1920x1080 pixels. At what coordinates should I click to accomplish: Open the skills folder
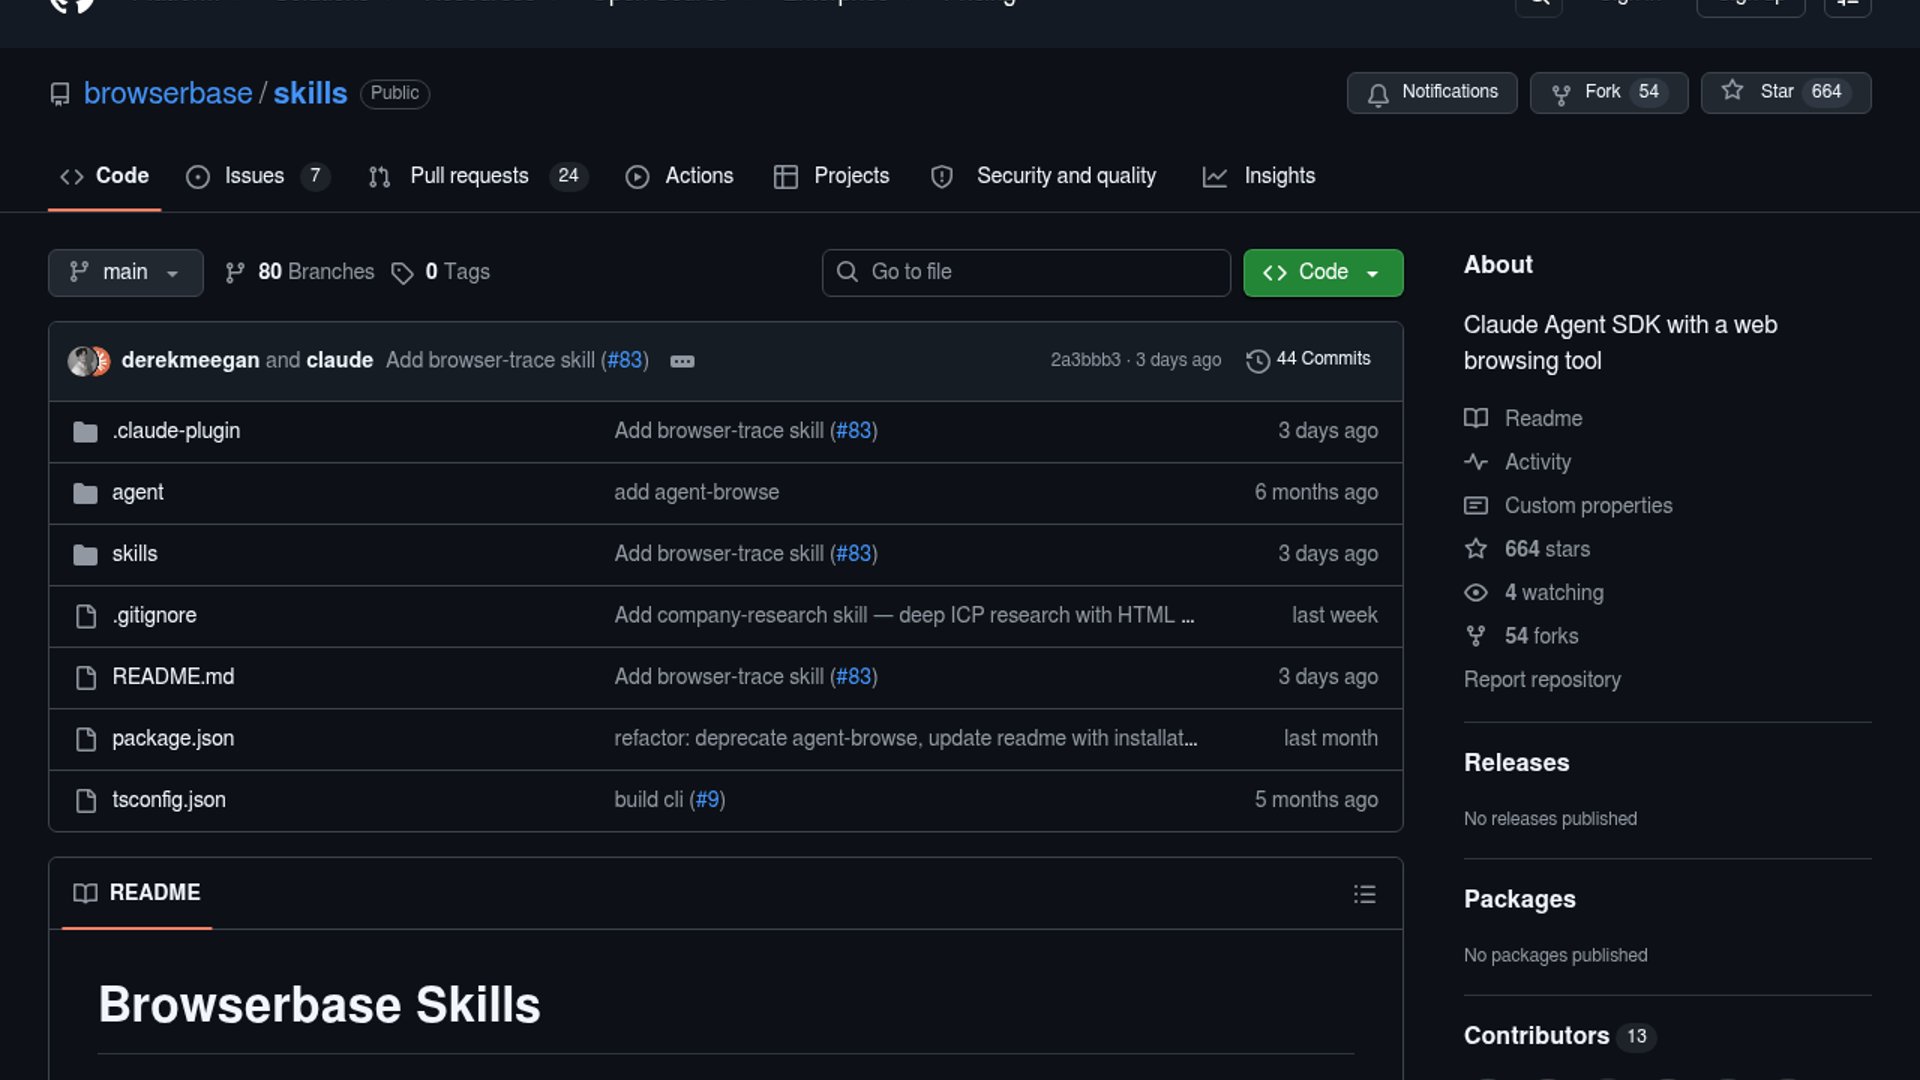(x=134, y=553)
